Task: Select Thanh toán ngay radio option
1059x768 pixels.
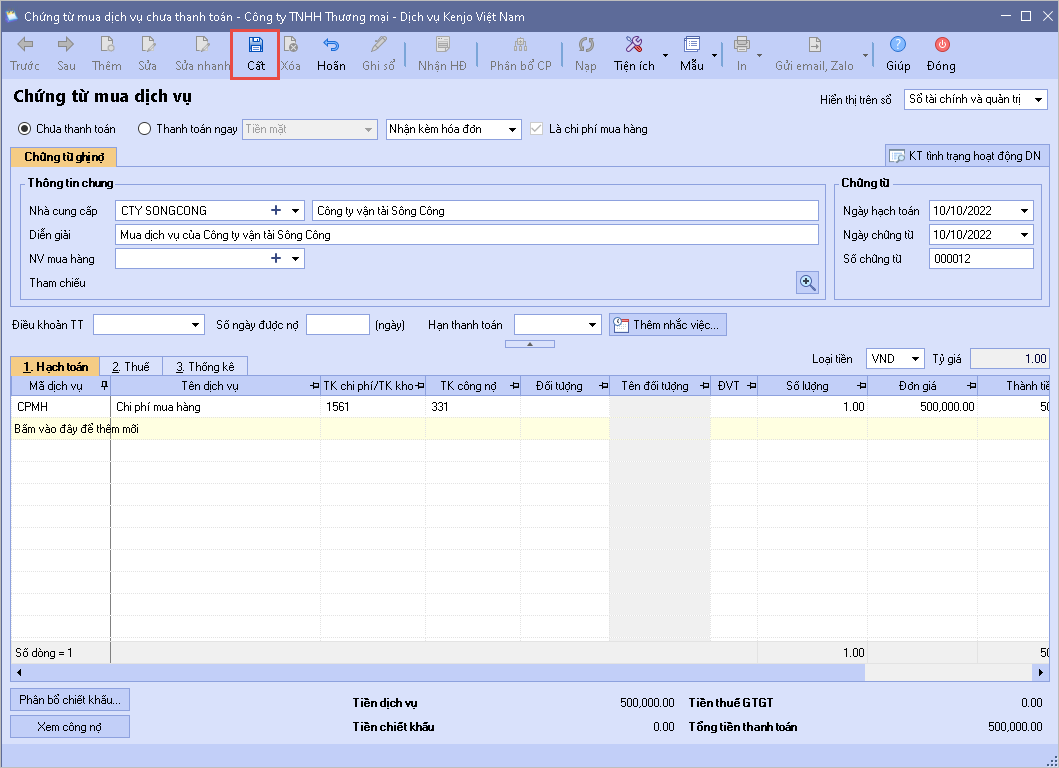Action: [x=144, y=128]
